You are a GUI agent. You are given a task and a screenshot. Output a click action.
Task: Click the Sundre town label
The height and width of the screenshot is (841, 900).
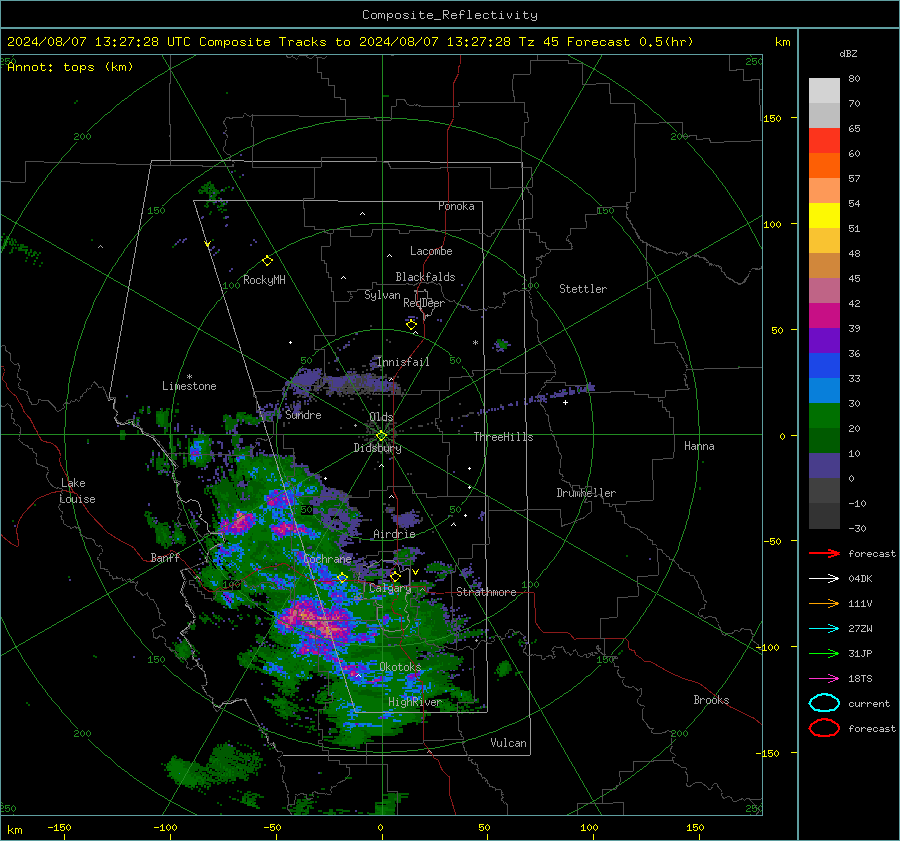304,414
